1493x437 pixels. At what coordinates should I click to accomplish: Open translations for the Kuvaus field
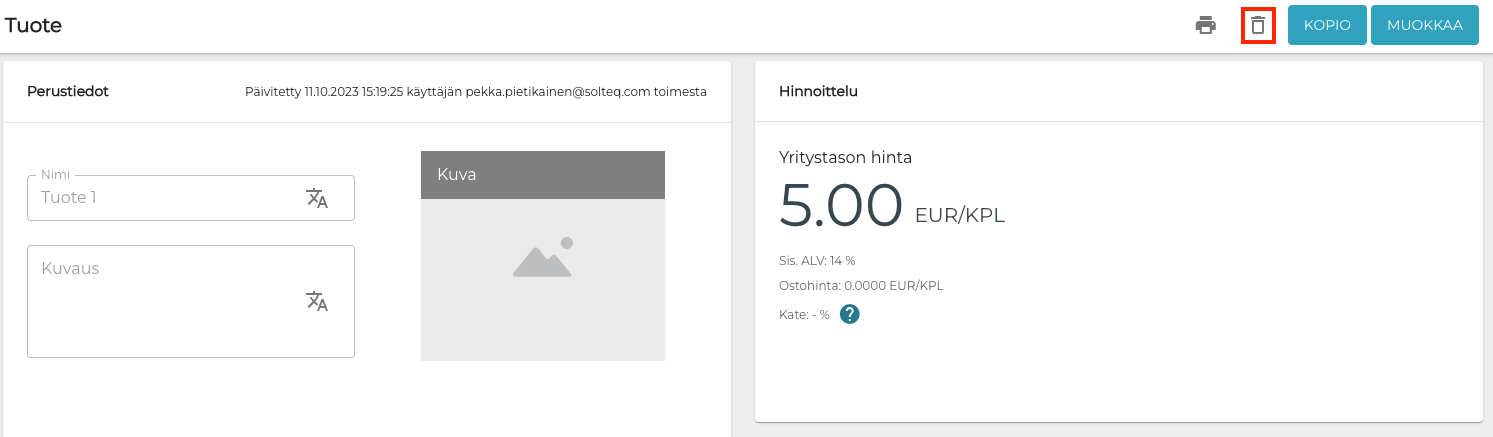point(317,301)
